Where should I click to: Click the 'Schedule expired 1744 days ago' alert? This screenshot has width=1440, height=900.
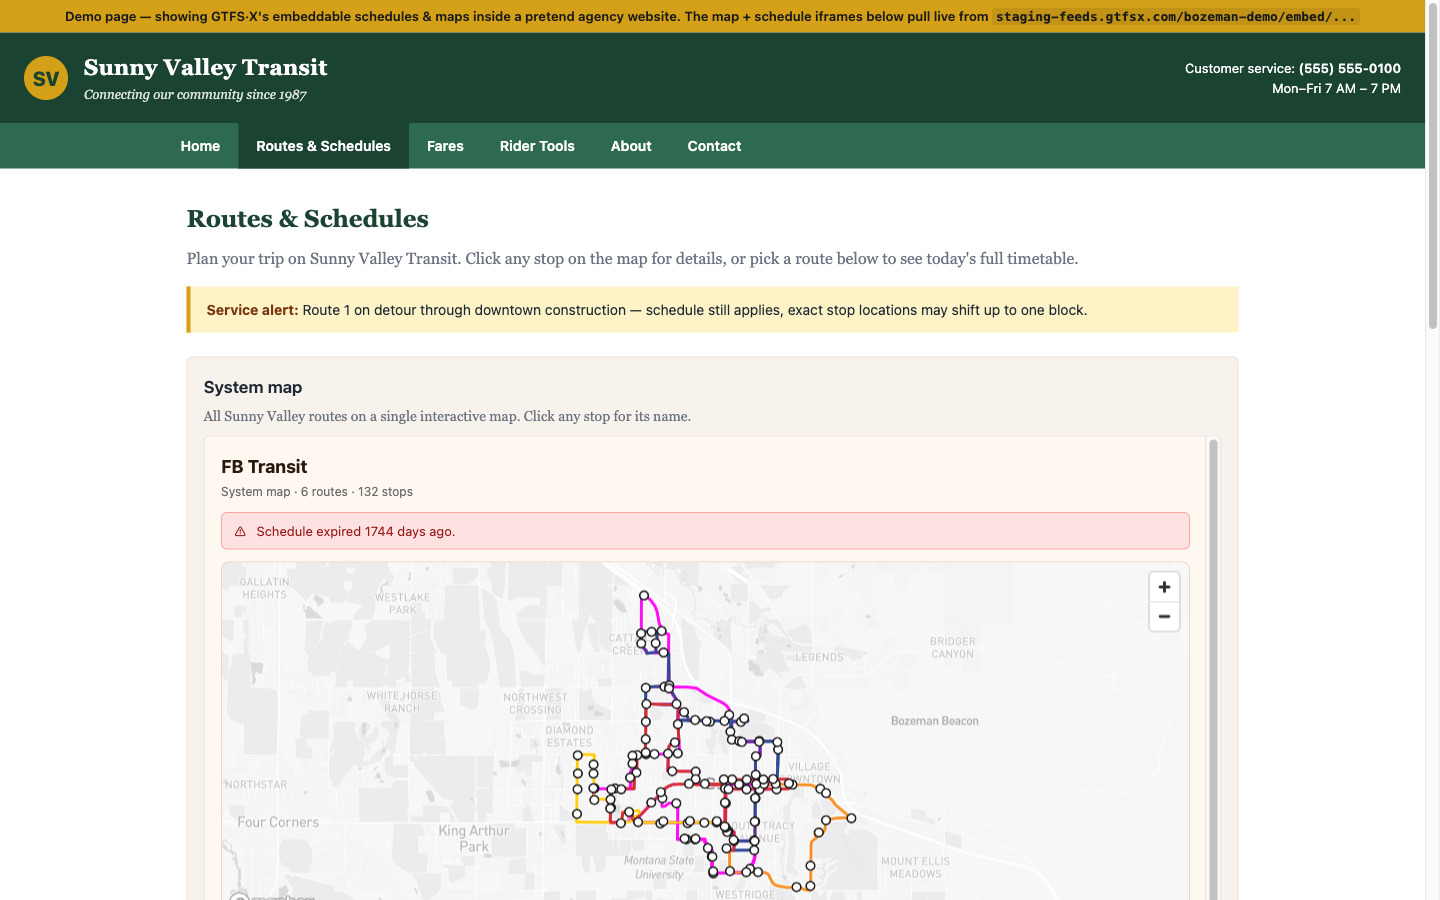[x=705, y=531]
